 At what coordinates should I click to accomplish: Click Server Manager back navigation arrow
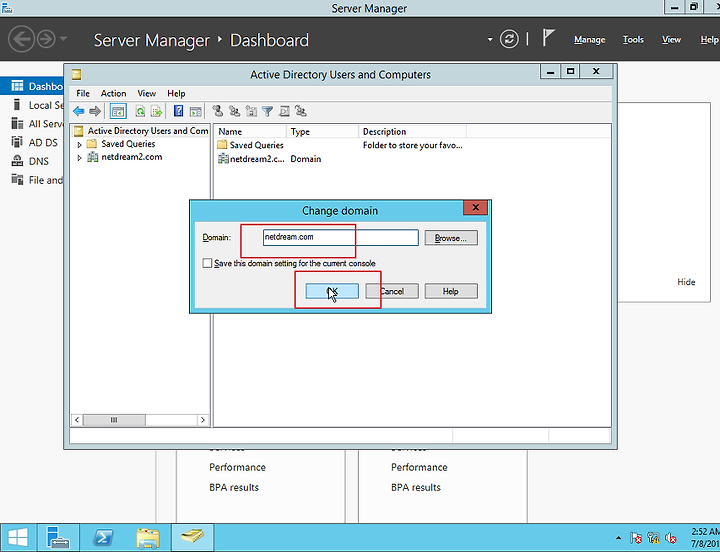pos(21,39)
